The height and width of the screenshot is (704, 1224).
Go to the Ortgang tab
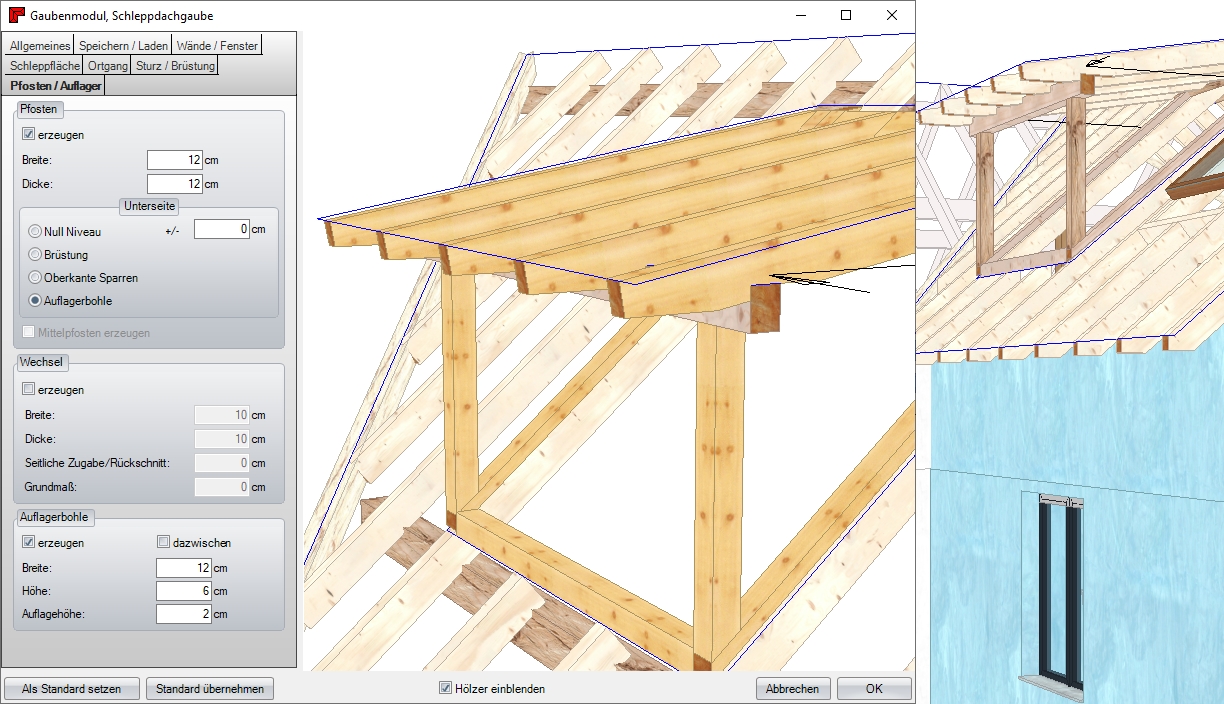pyautogui.click(x=108, y=66)
